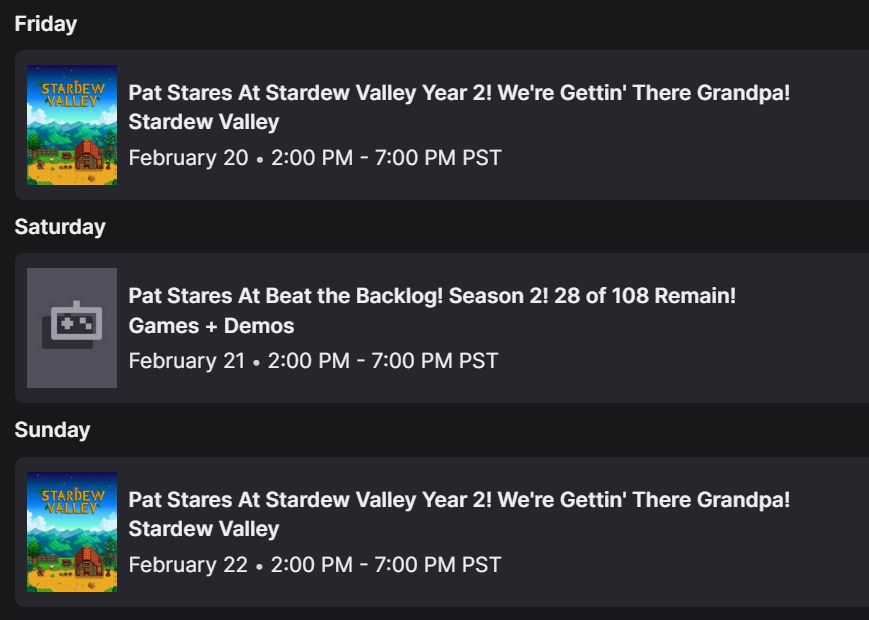Select the Games + Demos category link
This screenshot has height=620, width=869.
(211, 326)
